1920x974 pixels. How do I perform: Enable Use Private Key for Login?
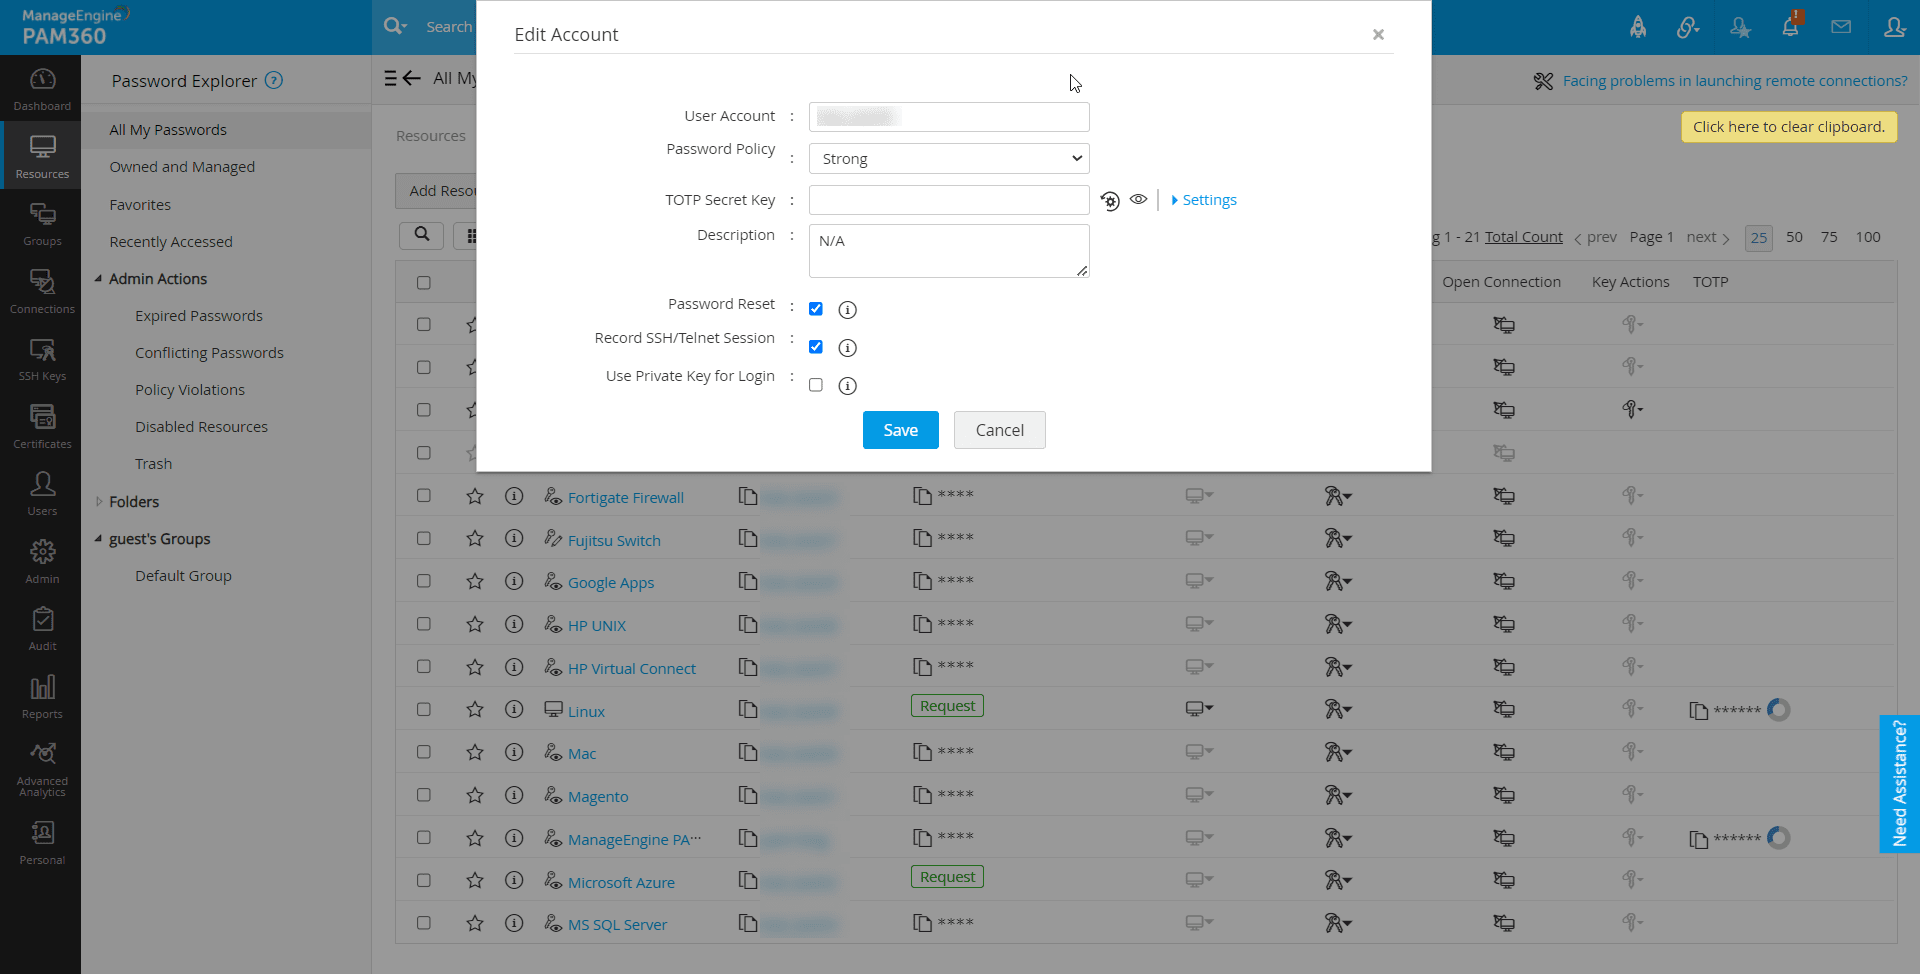click(816, 385)
